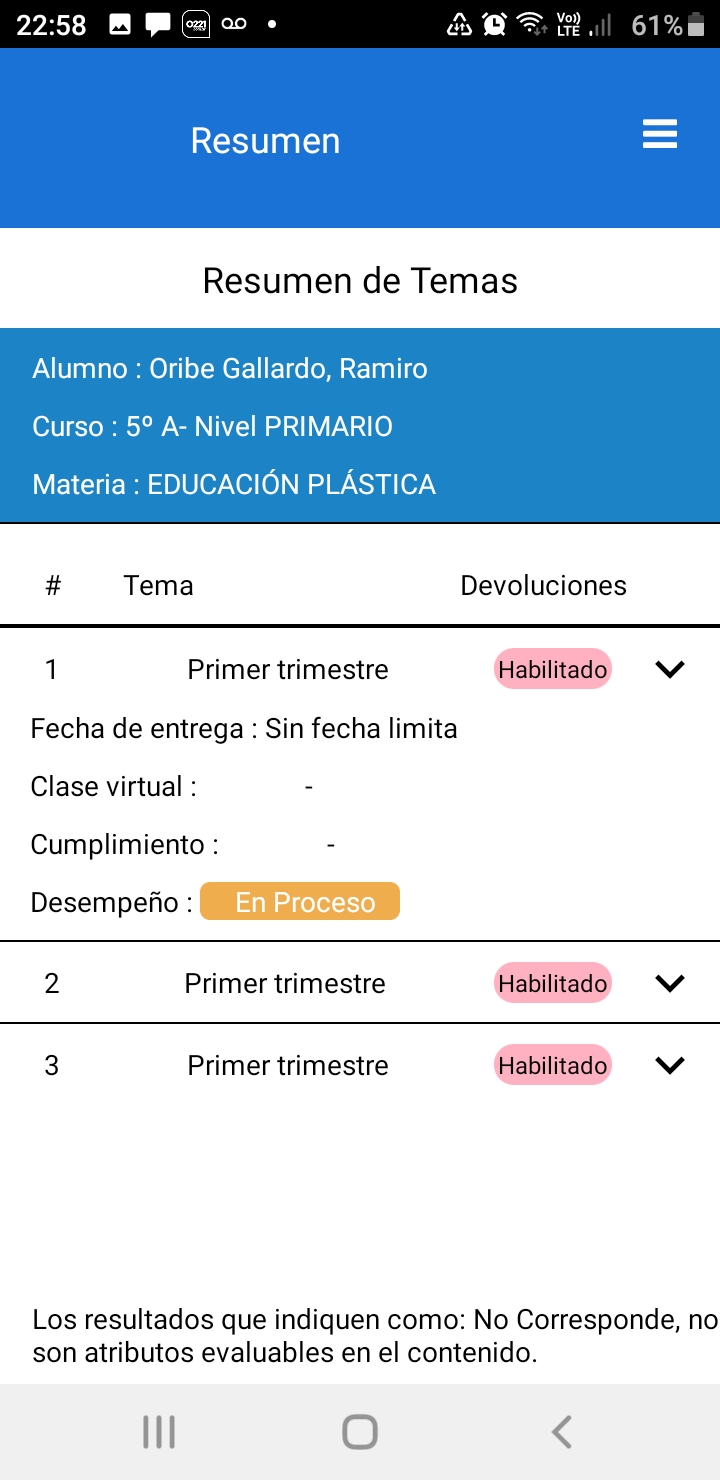Screen dimensions: 720x1480
Task: Select the second Primer trimestre row
Action: point(285,984)
